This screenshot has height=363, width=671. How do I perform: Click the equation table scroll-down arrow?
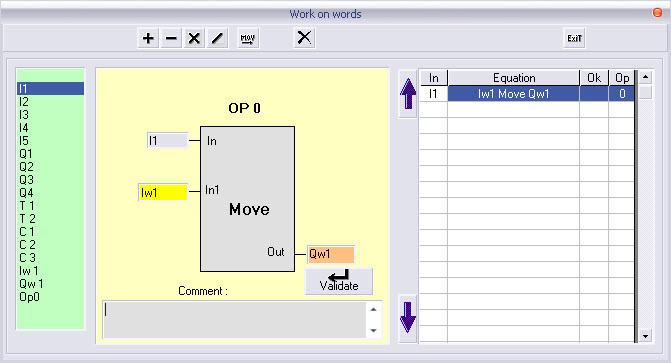click(x=645, y=336)
